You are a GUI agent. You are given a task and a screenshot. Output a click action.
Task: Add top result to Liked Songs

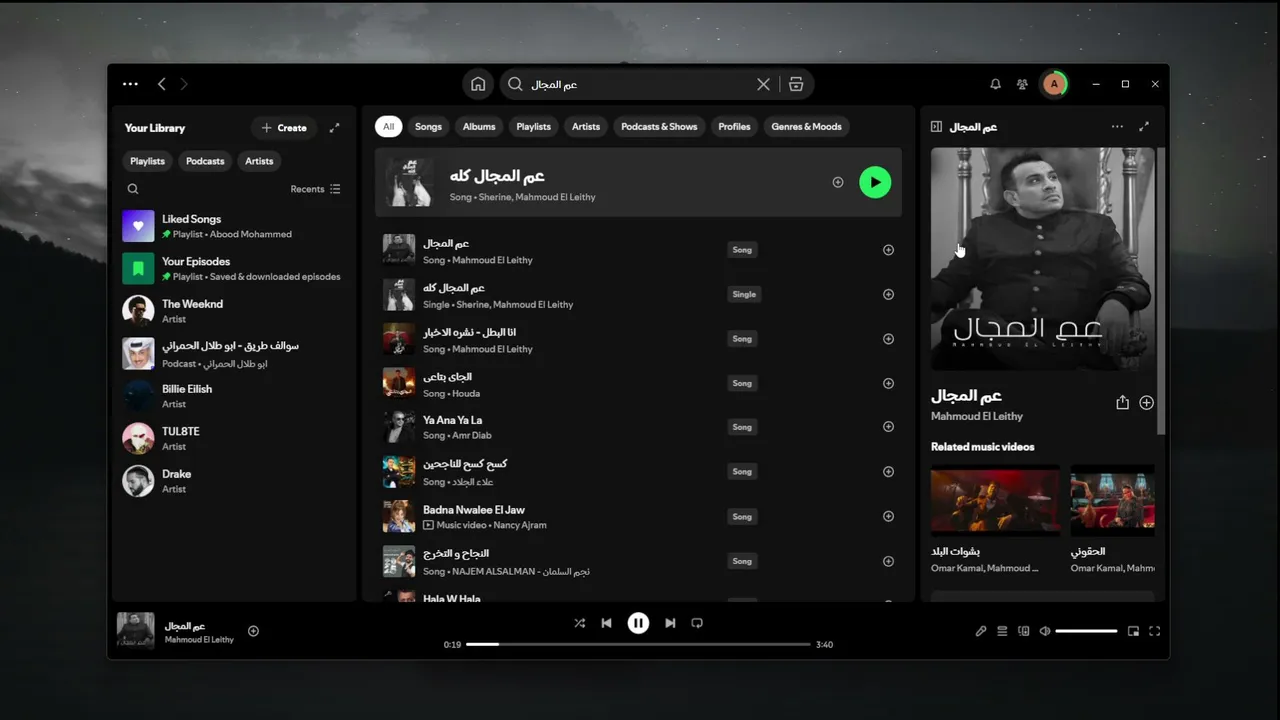point(838,182)
